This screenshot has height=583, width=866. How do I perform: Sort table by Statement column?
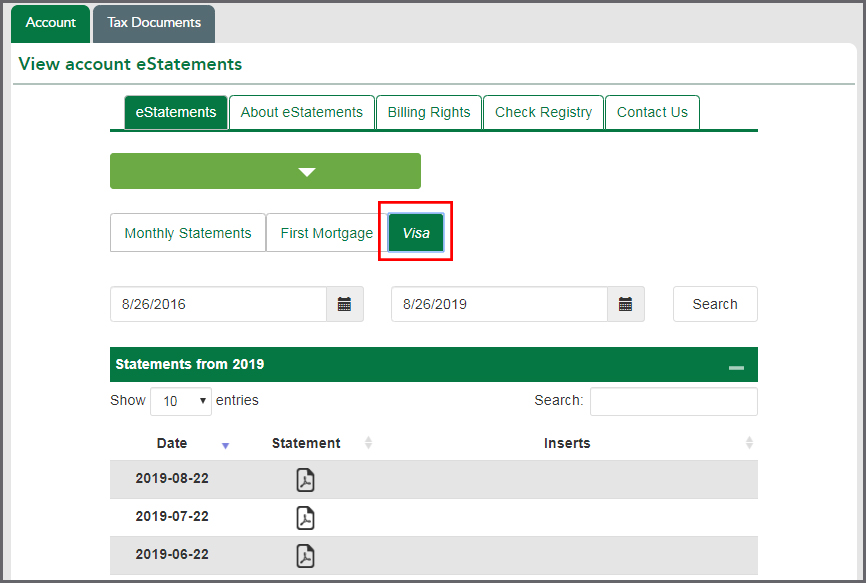(306, 443)
